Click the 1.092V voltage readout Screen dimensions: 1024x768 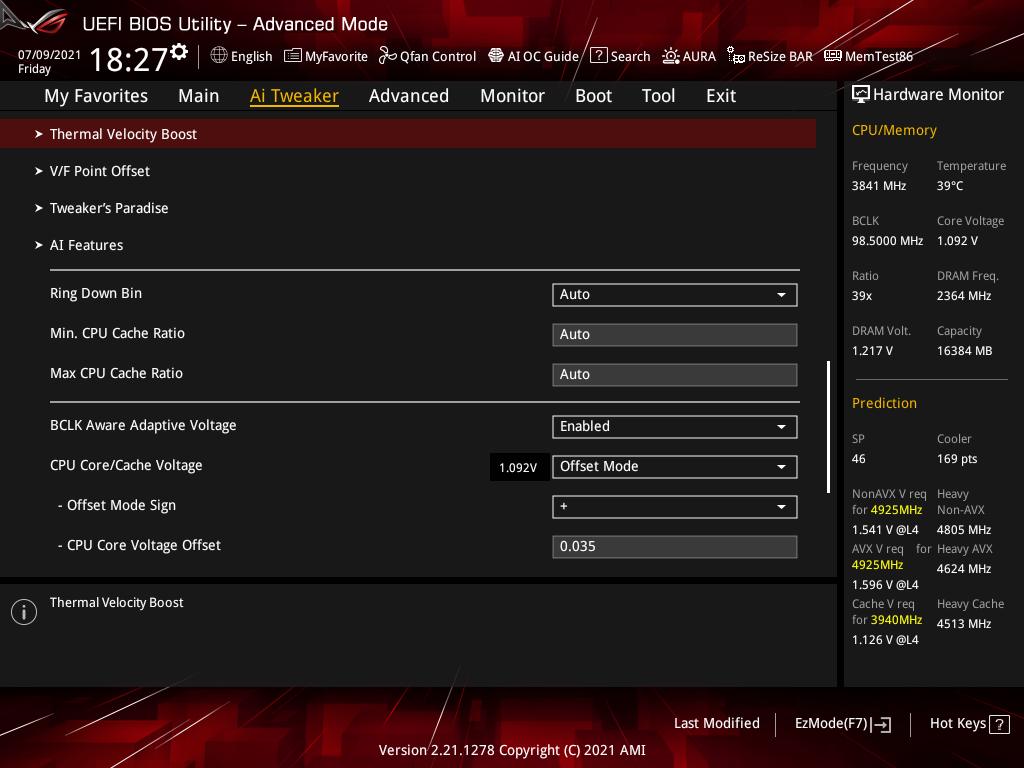click(x=518, y=468)
